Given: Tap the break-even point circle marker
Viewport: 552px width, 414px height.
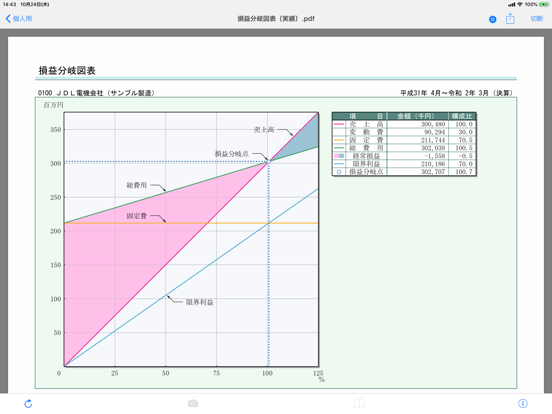Looking at the screenshot, I should pyautogui.click(x=269, y=162).
